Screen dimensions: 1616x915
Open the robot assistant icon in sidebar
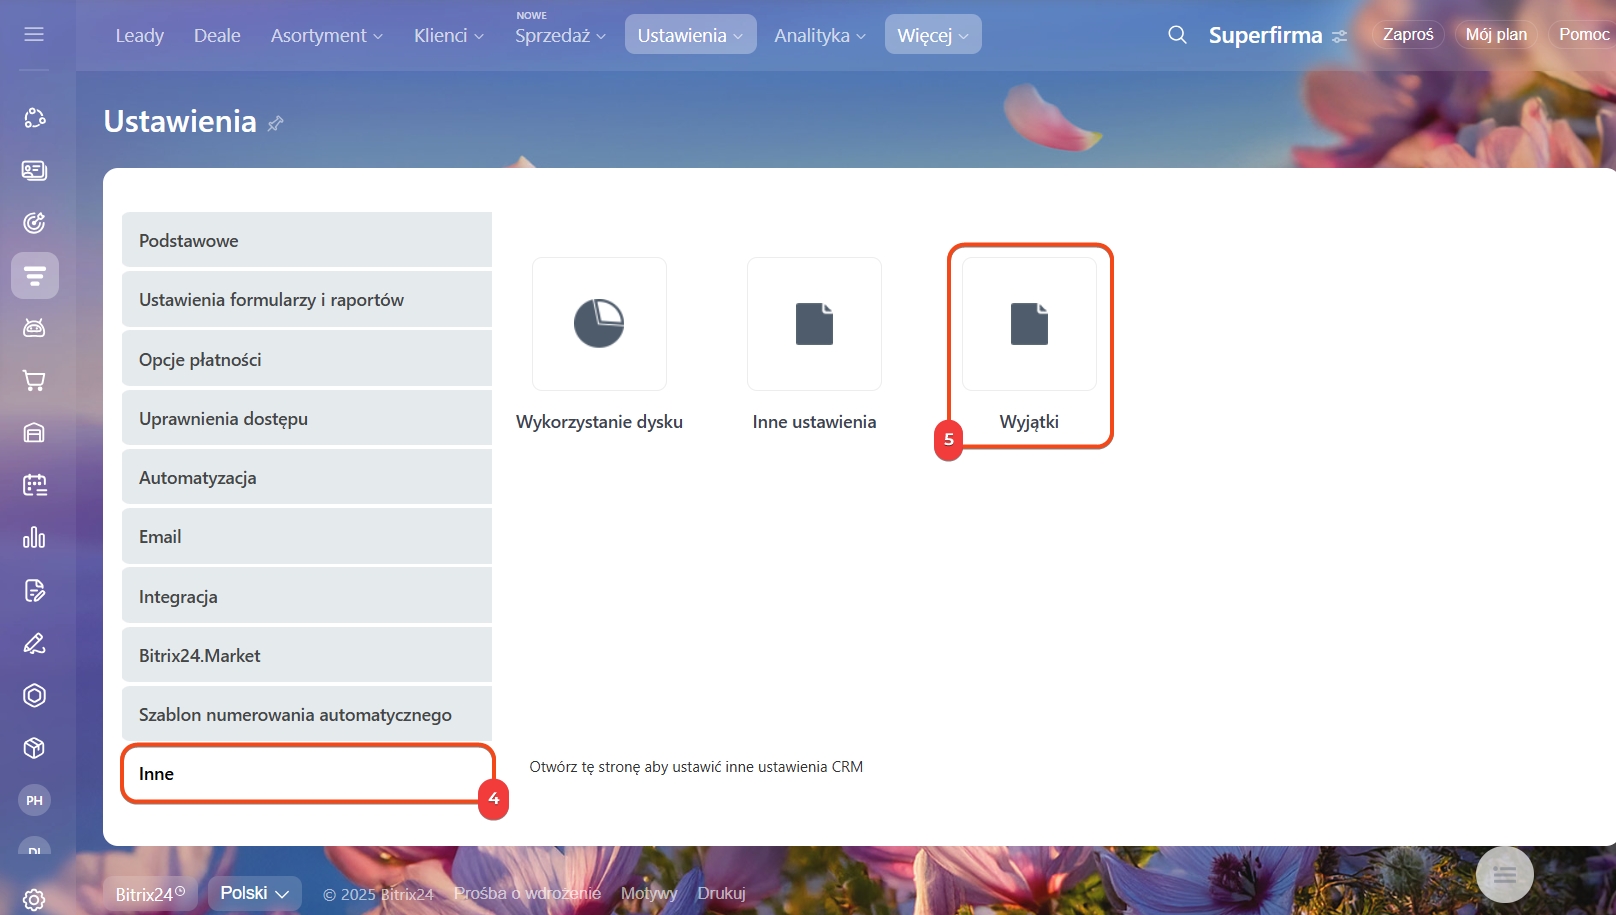(34, 328)
